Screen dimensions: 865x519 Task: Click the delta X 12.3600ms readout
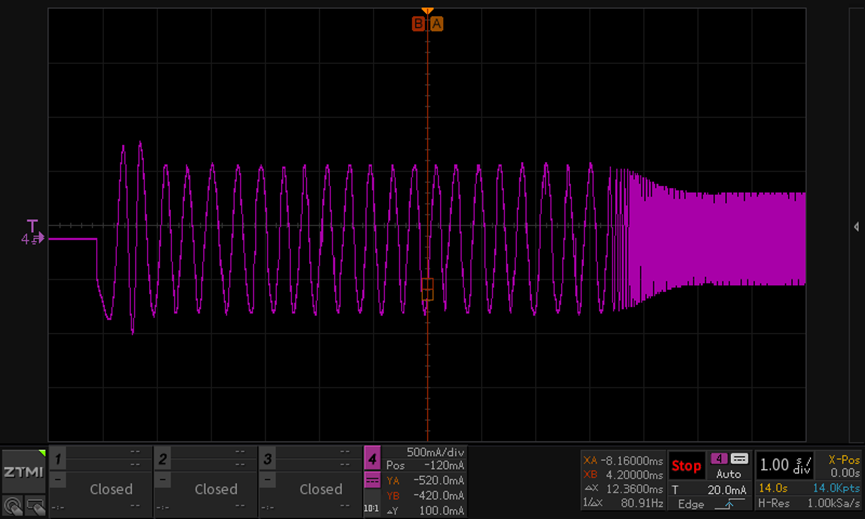623,489
